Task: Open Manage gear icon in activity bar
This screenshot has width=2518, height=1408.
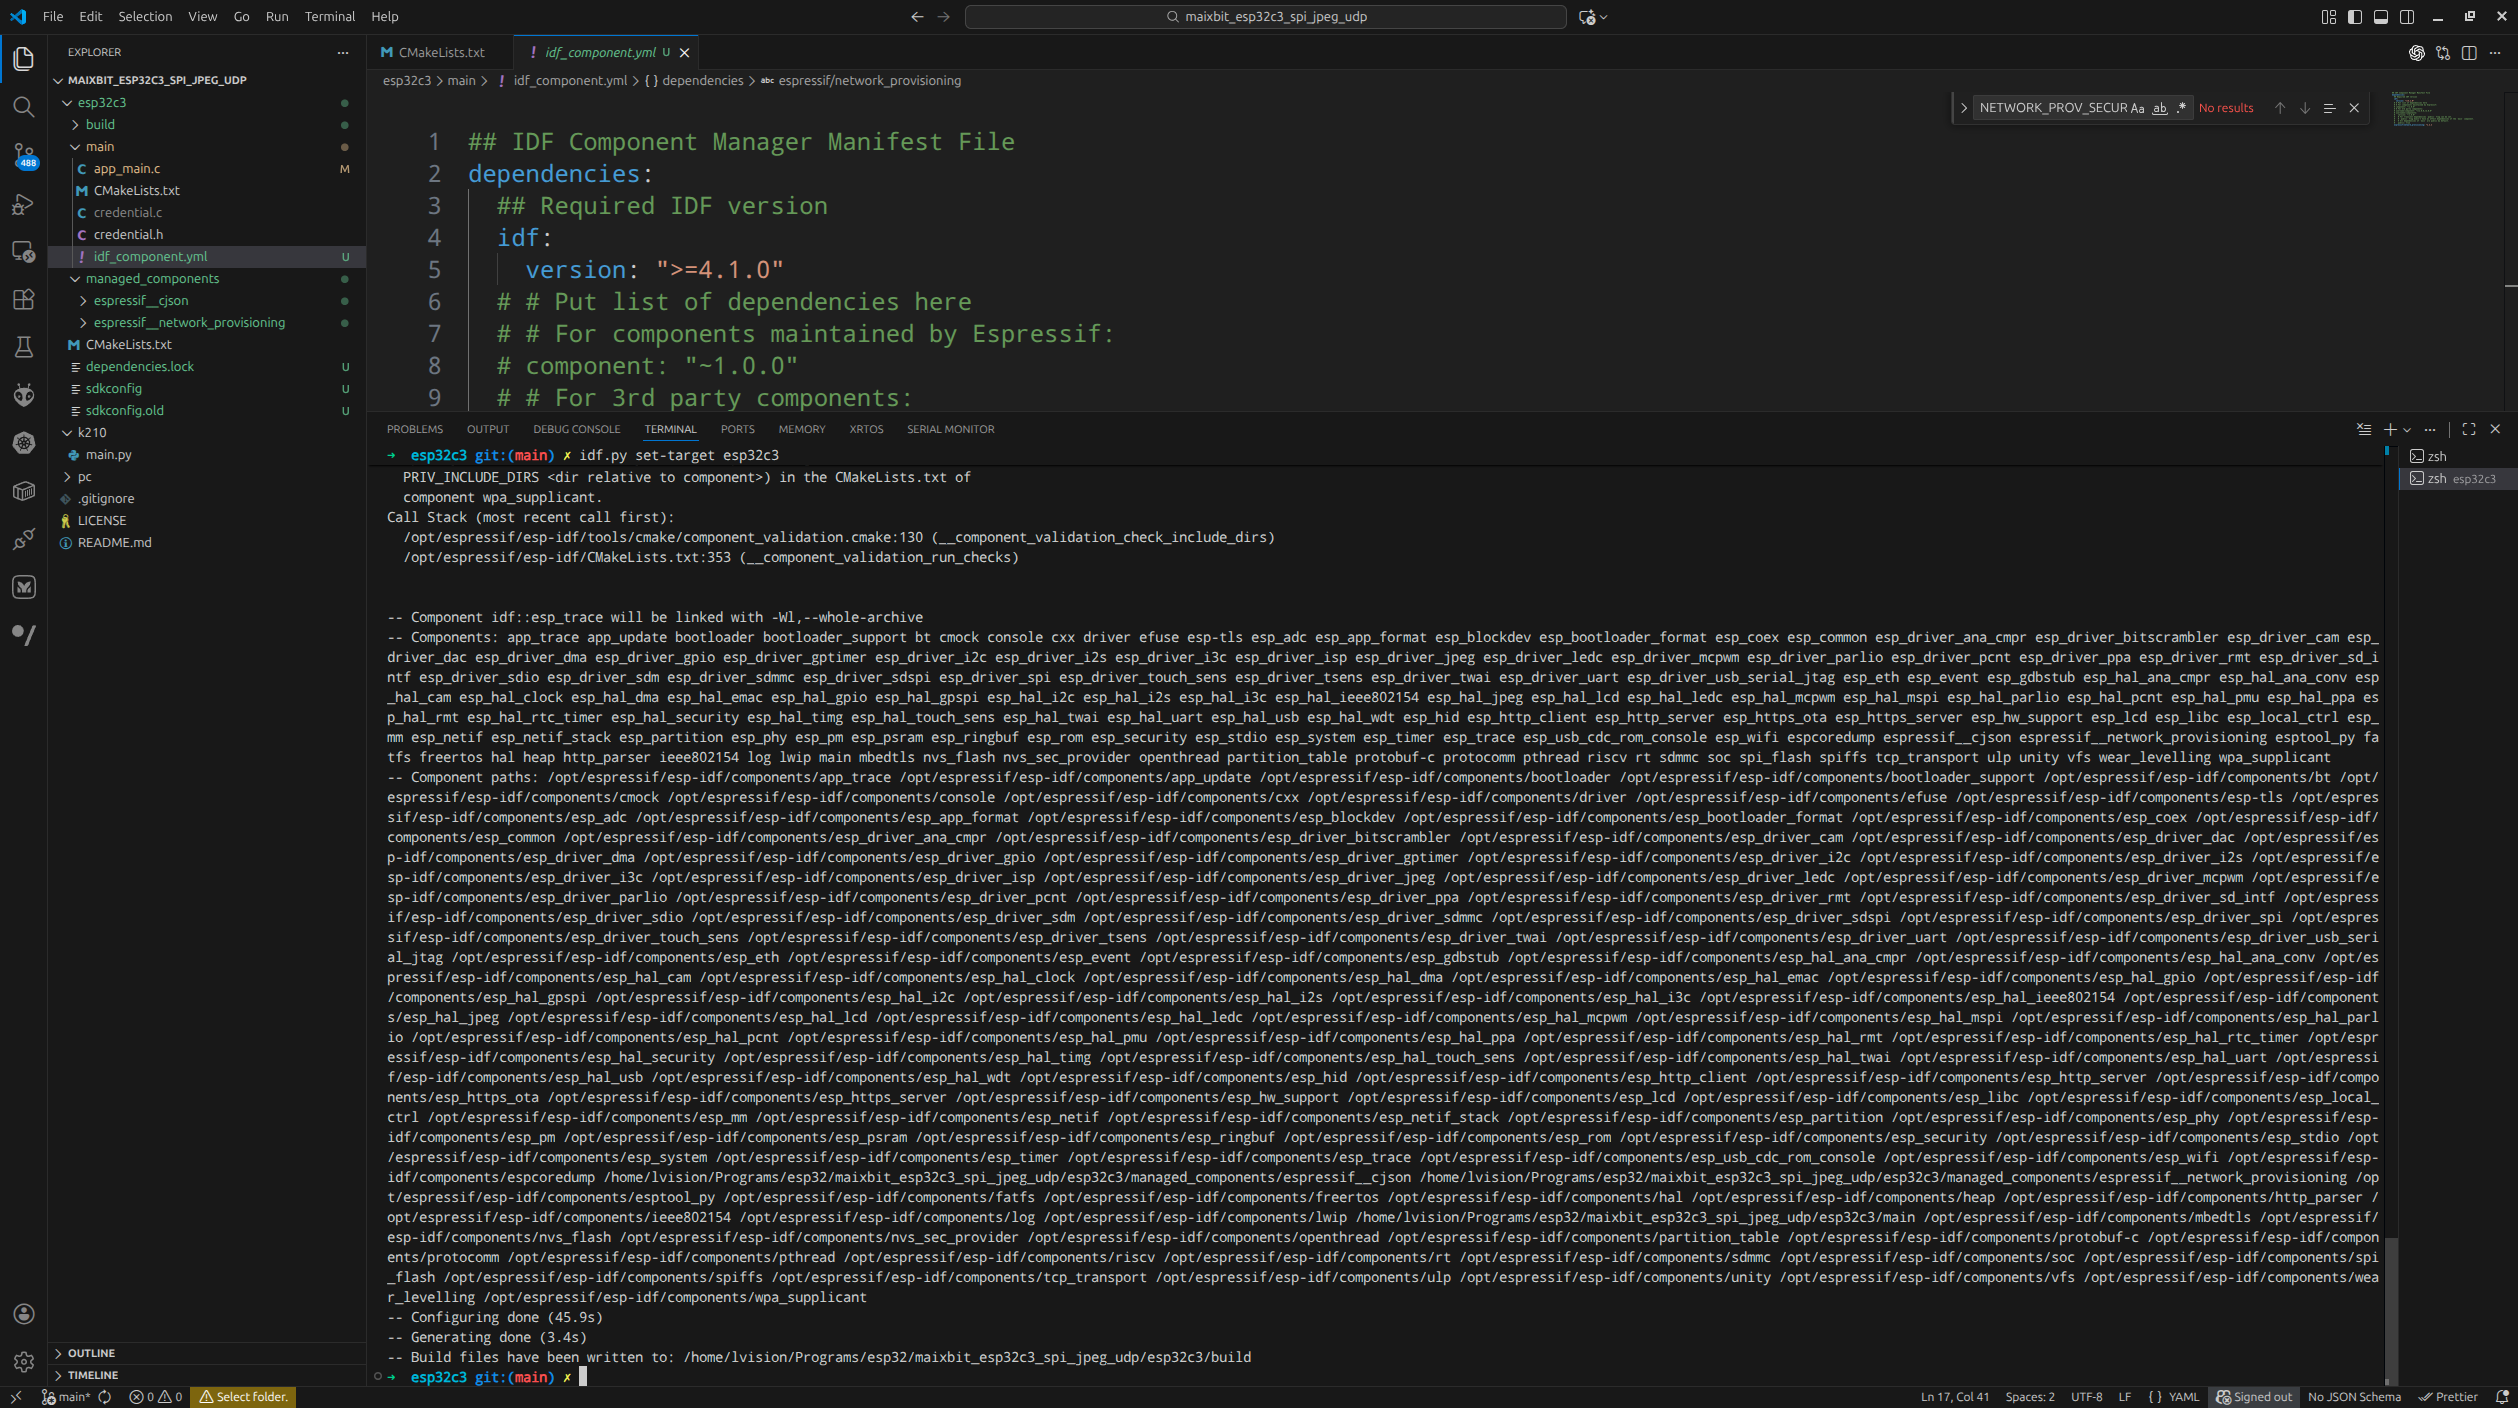Action: click(x=24, y=1362)
